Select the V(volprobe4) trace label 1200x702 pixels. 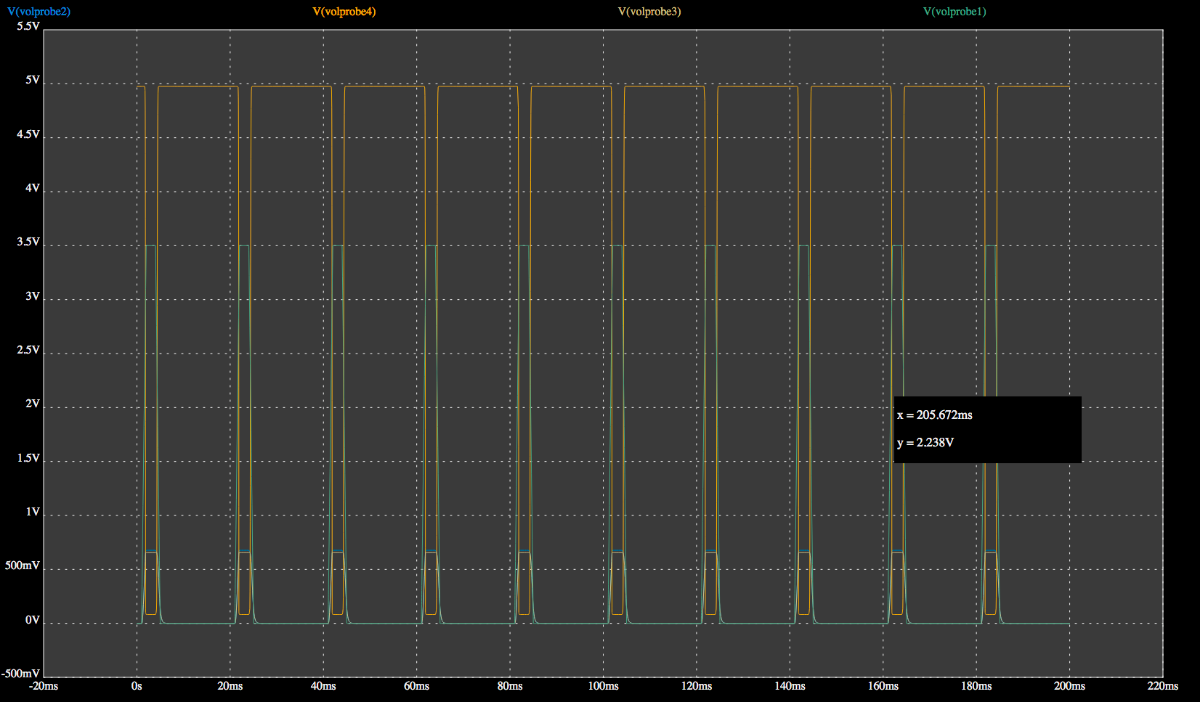345,11
